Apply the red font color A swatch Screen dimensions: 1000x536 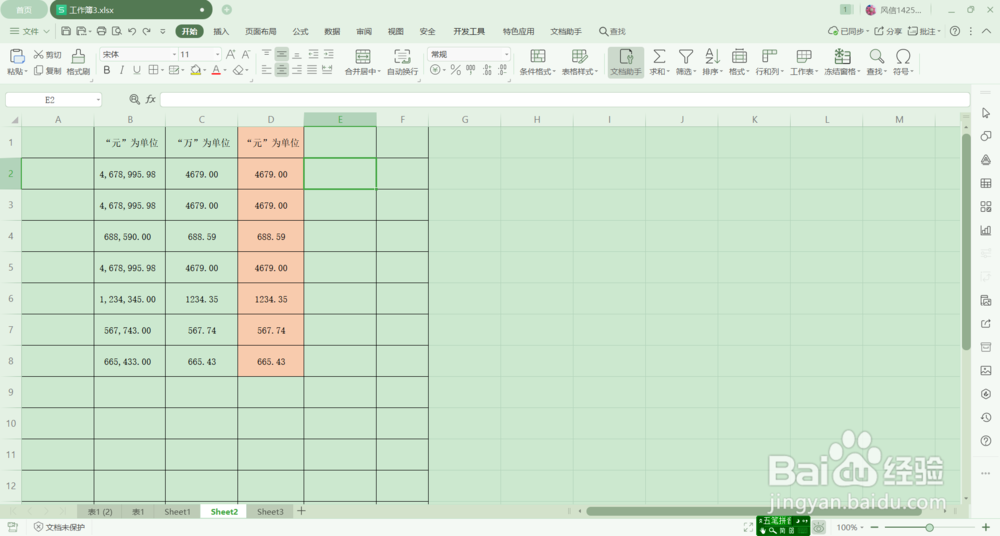[x=216, y=70]
